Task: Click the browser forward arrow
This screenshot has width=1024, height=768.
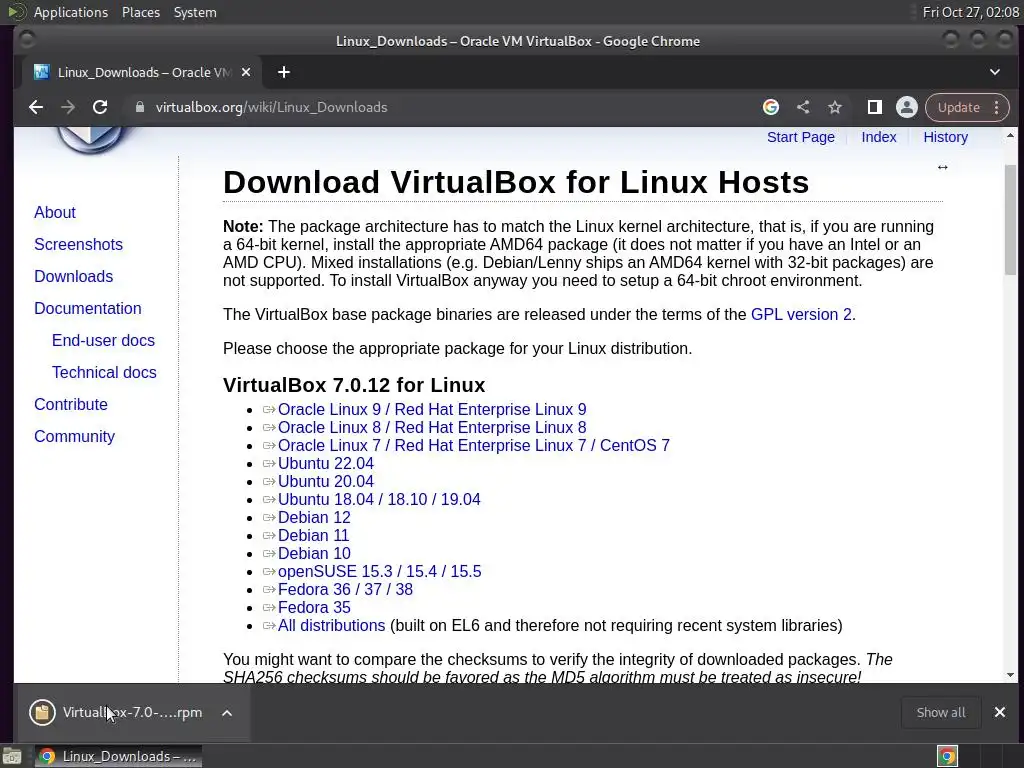Action: (x=68, y=107)
